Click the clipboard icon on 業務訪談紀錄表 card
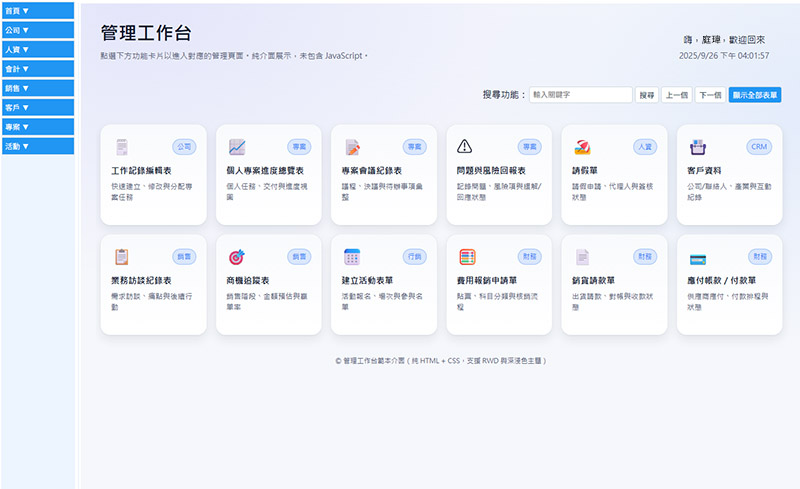 (x=121, y=257)
